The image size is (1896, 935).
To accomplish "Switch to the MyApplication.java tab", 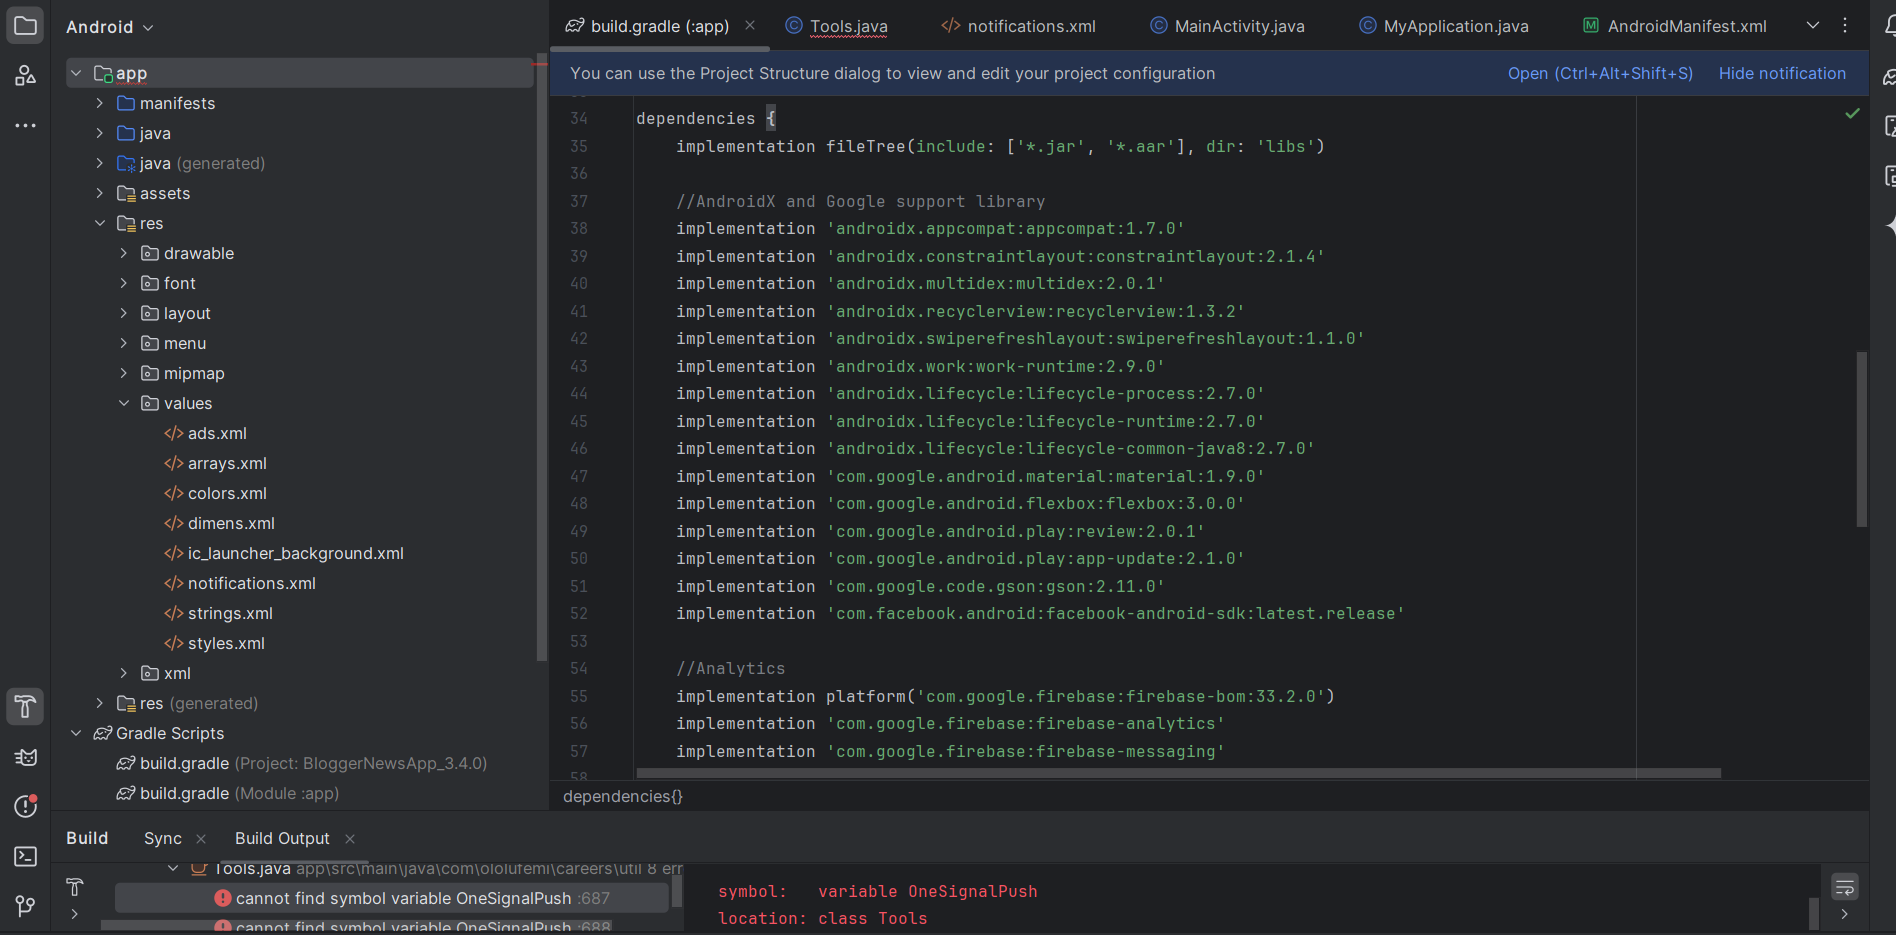I will 1444,26.
